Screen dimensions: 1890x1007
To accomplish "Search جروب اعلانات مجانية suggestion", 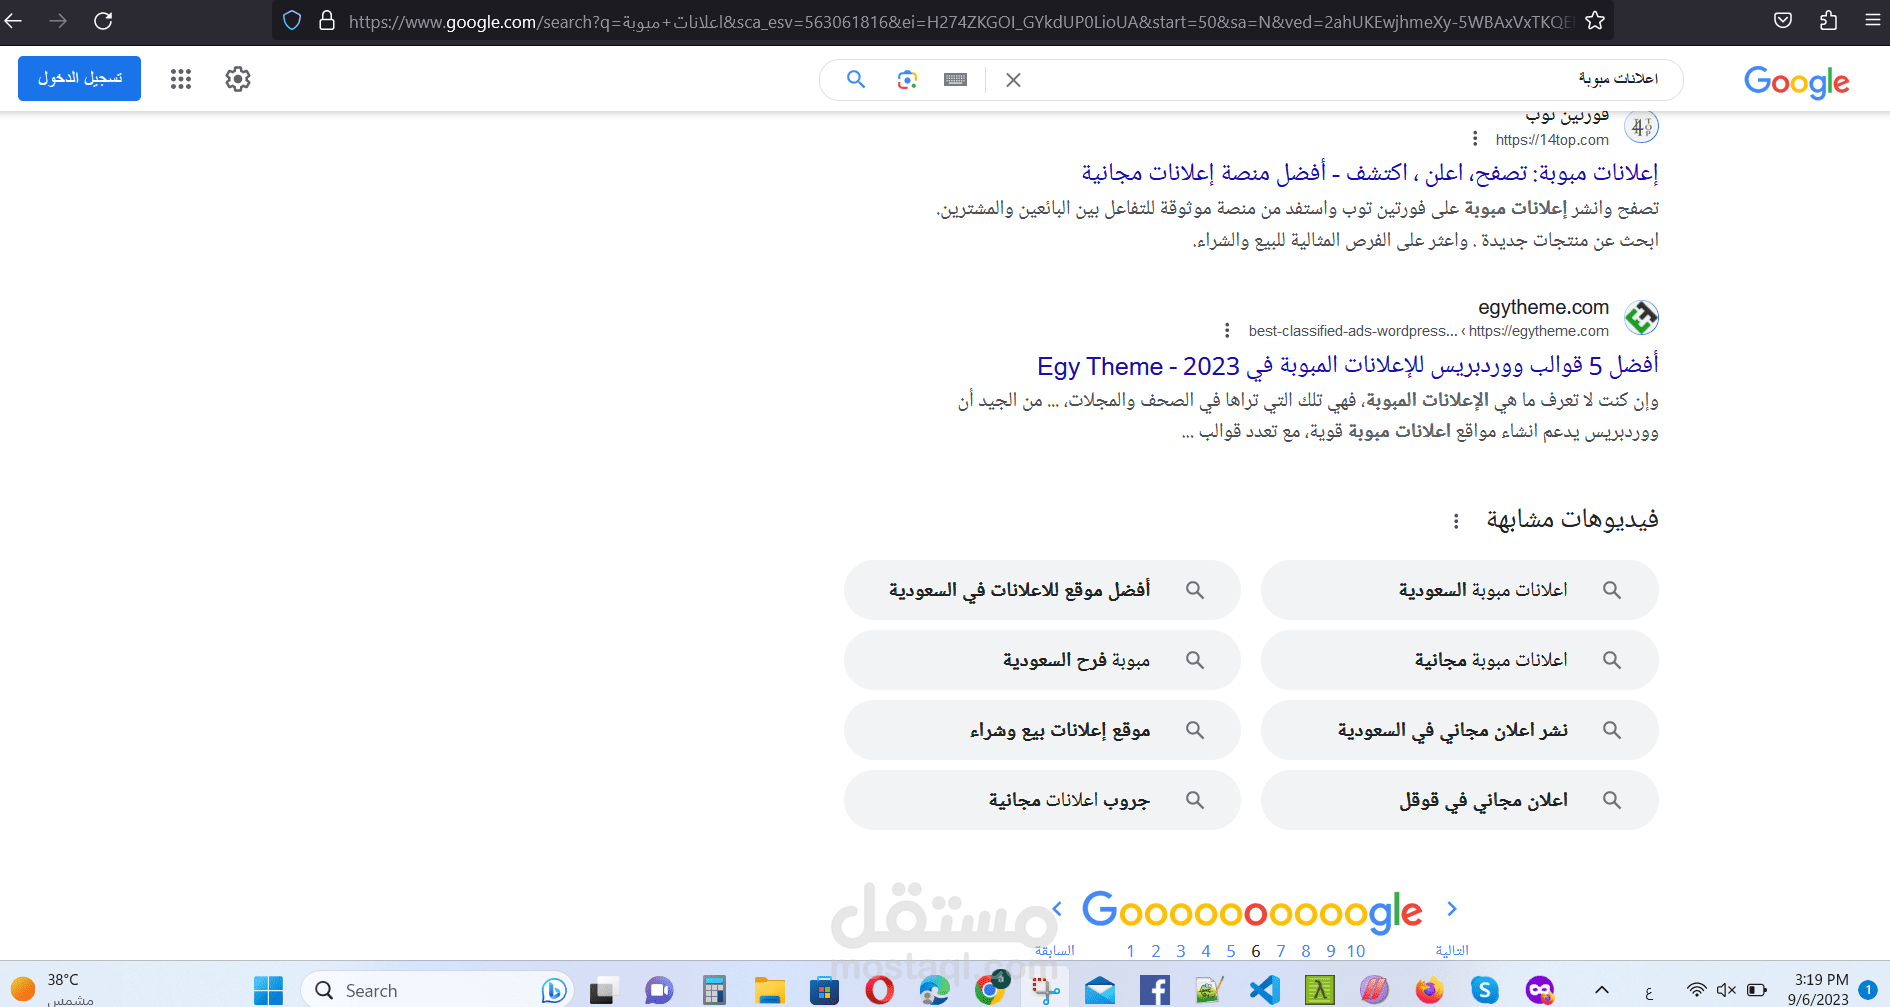I will (x=1042, y=800).
